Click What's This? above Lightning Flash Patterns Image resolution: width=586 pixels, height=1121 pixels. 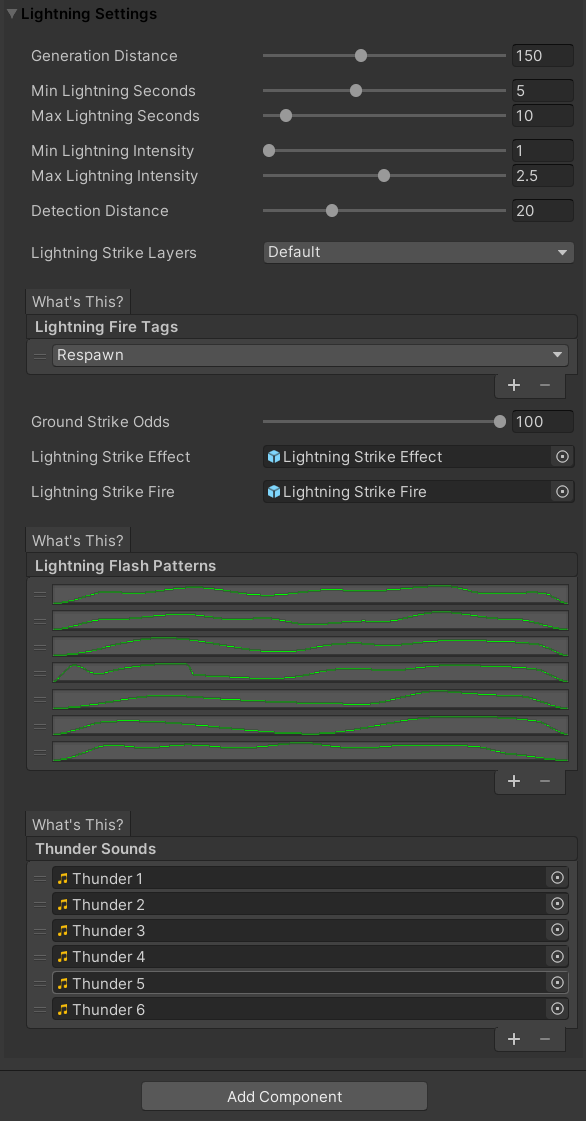pyautogui.click(x=77, y=540)
